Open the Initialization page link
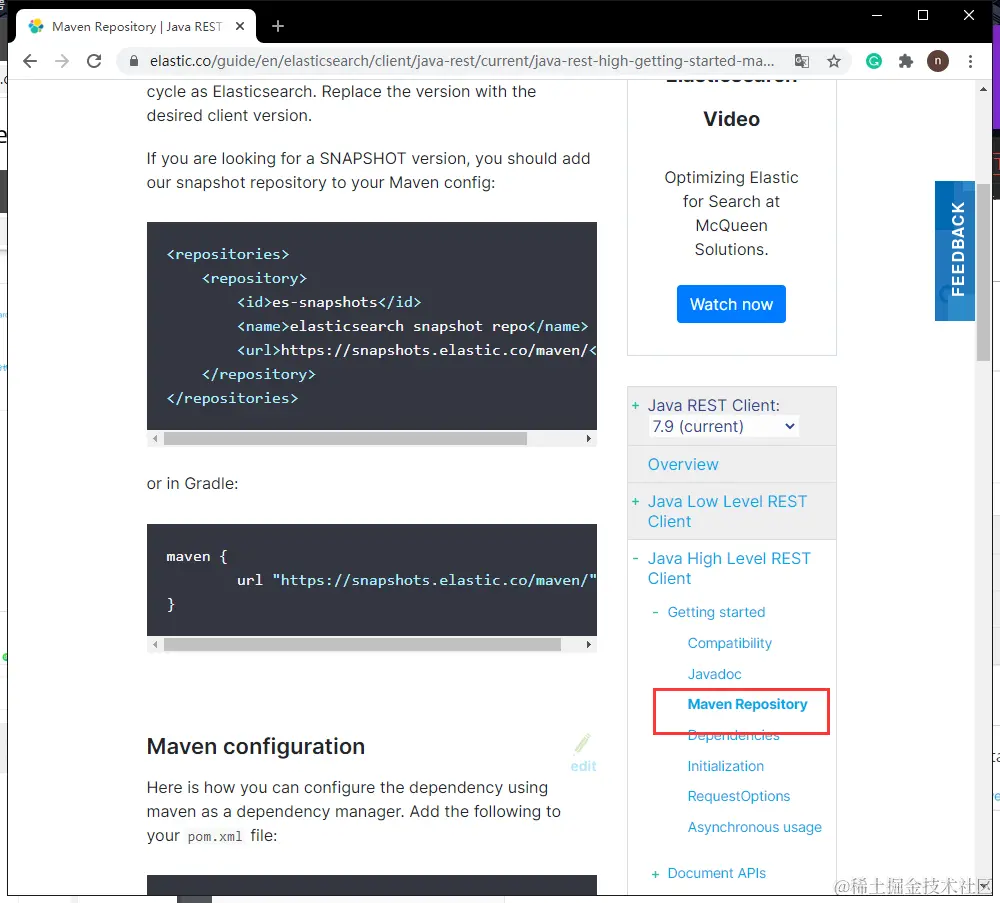Screen dimensions: 1000x903 [x=725, y=766]
